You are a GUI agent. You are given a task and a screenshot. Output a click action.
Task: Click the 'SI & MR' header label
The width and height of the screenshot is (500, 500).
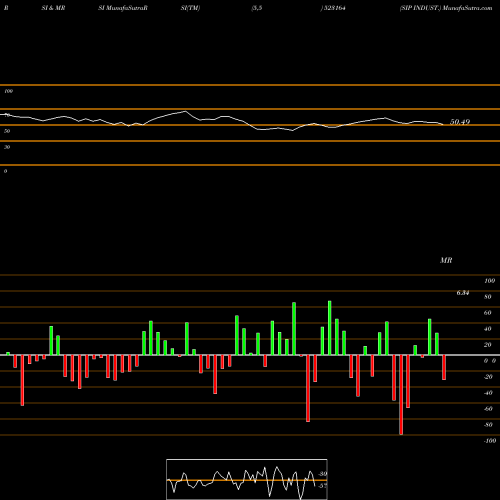[x=53, y=8]
